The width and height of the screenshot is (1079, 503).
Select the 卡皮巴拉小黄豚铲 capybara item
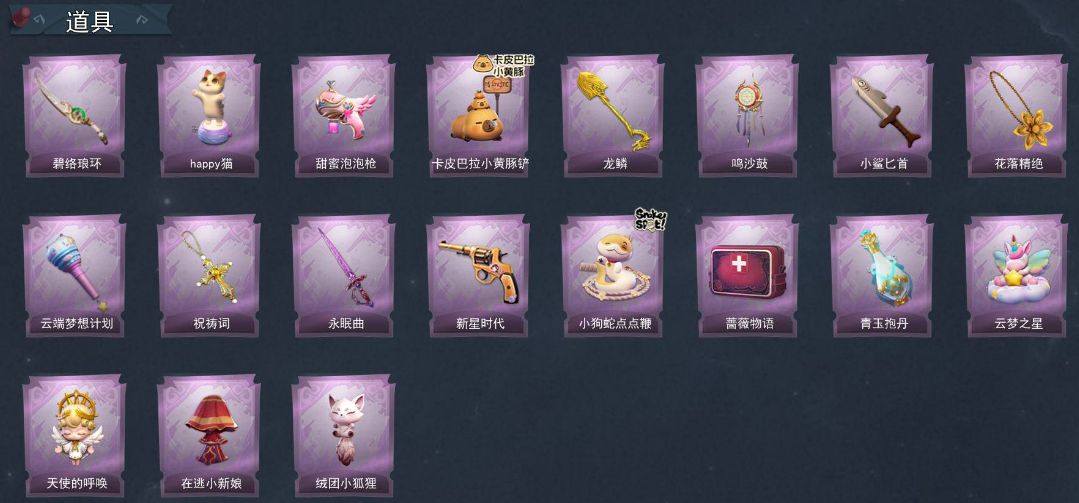pyautogui.click(x=478, y=117)
